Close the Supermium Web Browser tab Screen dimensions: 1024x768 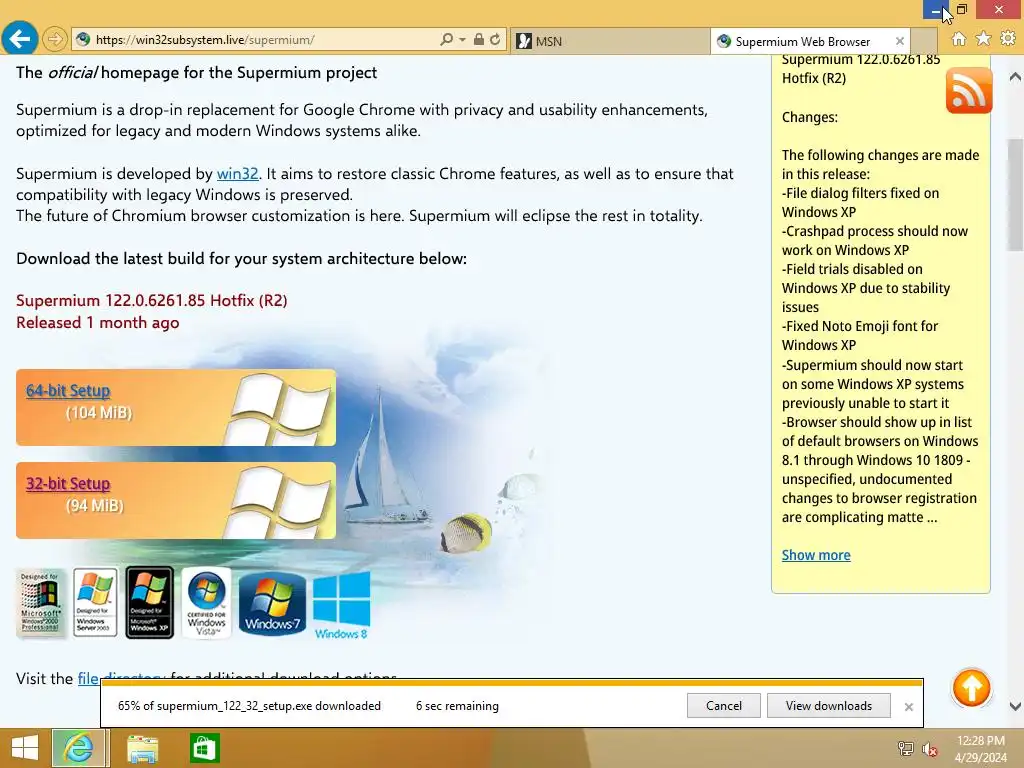click(900, 41)
